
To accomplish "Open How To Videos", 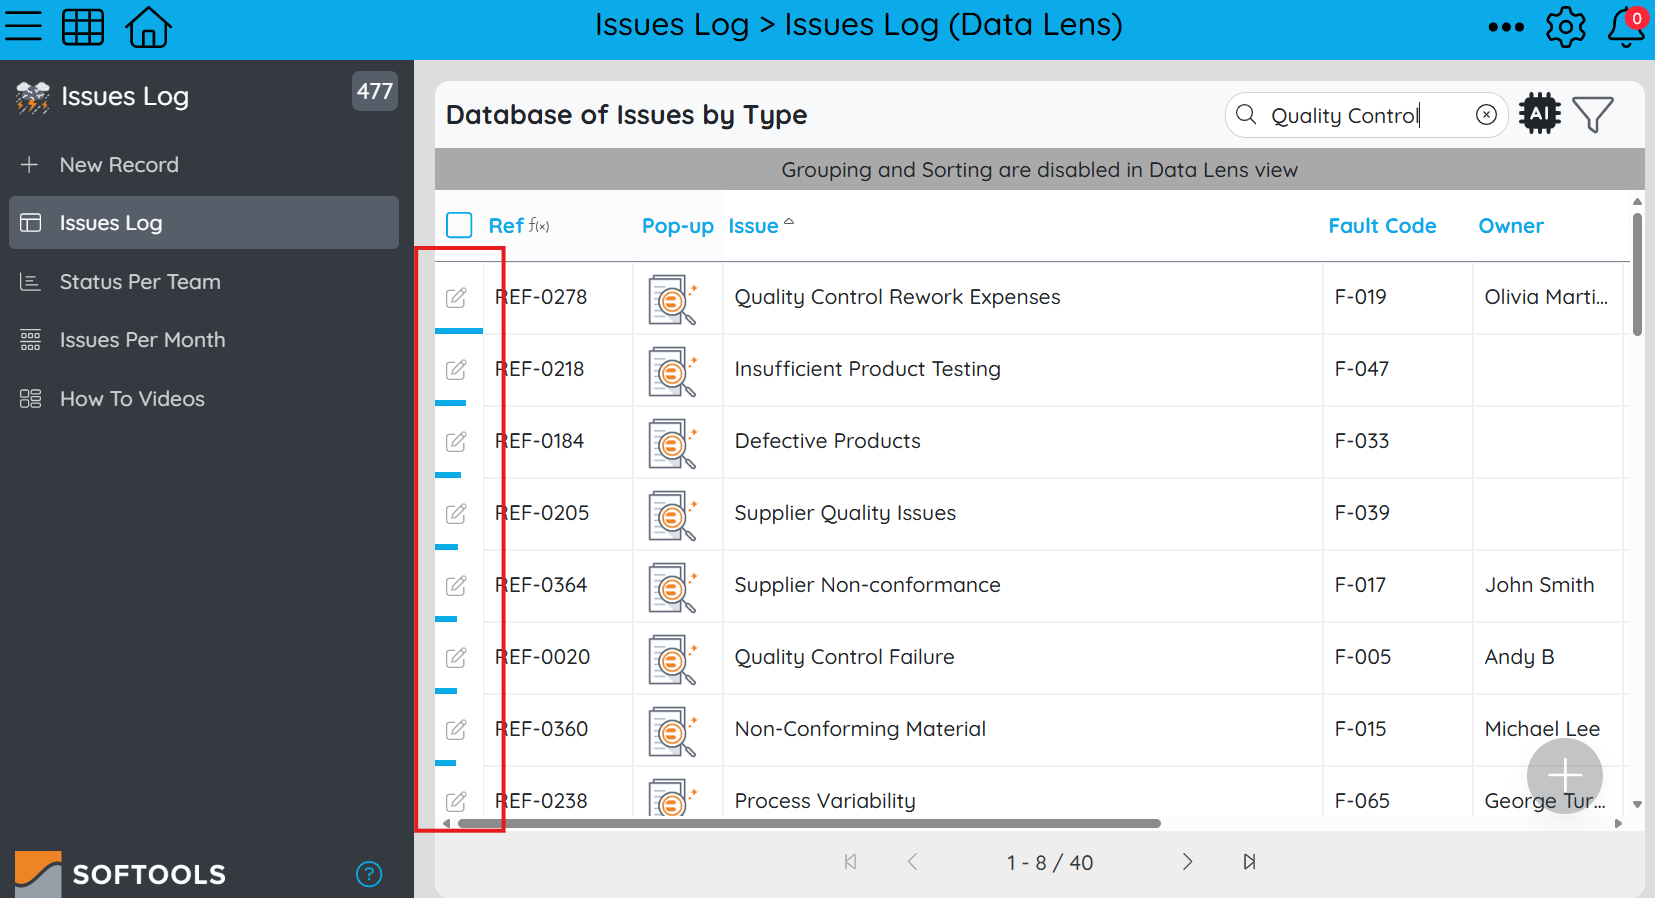I will (x=204, y=399).
